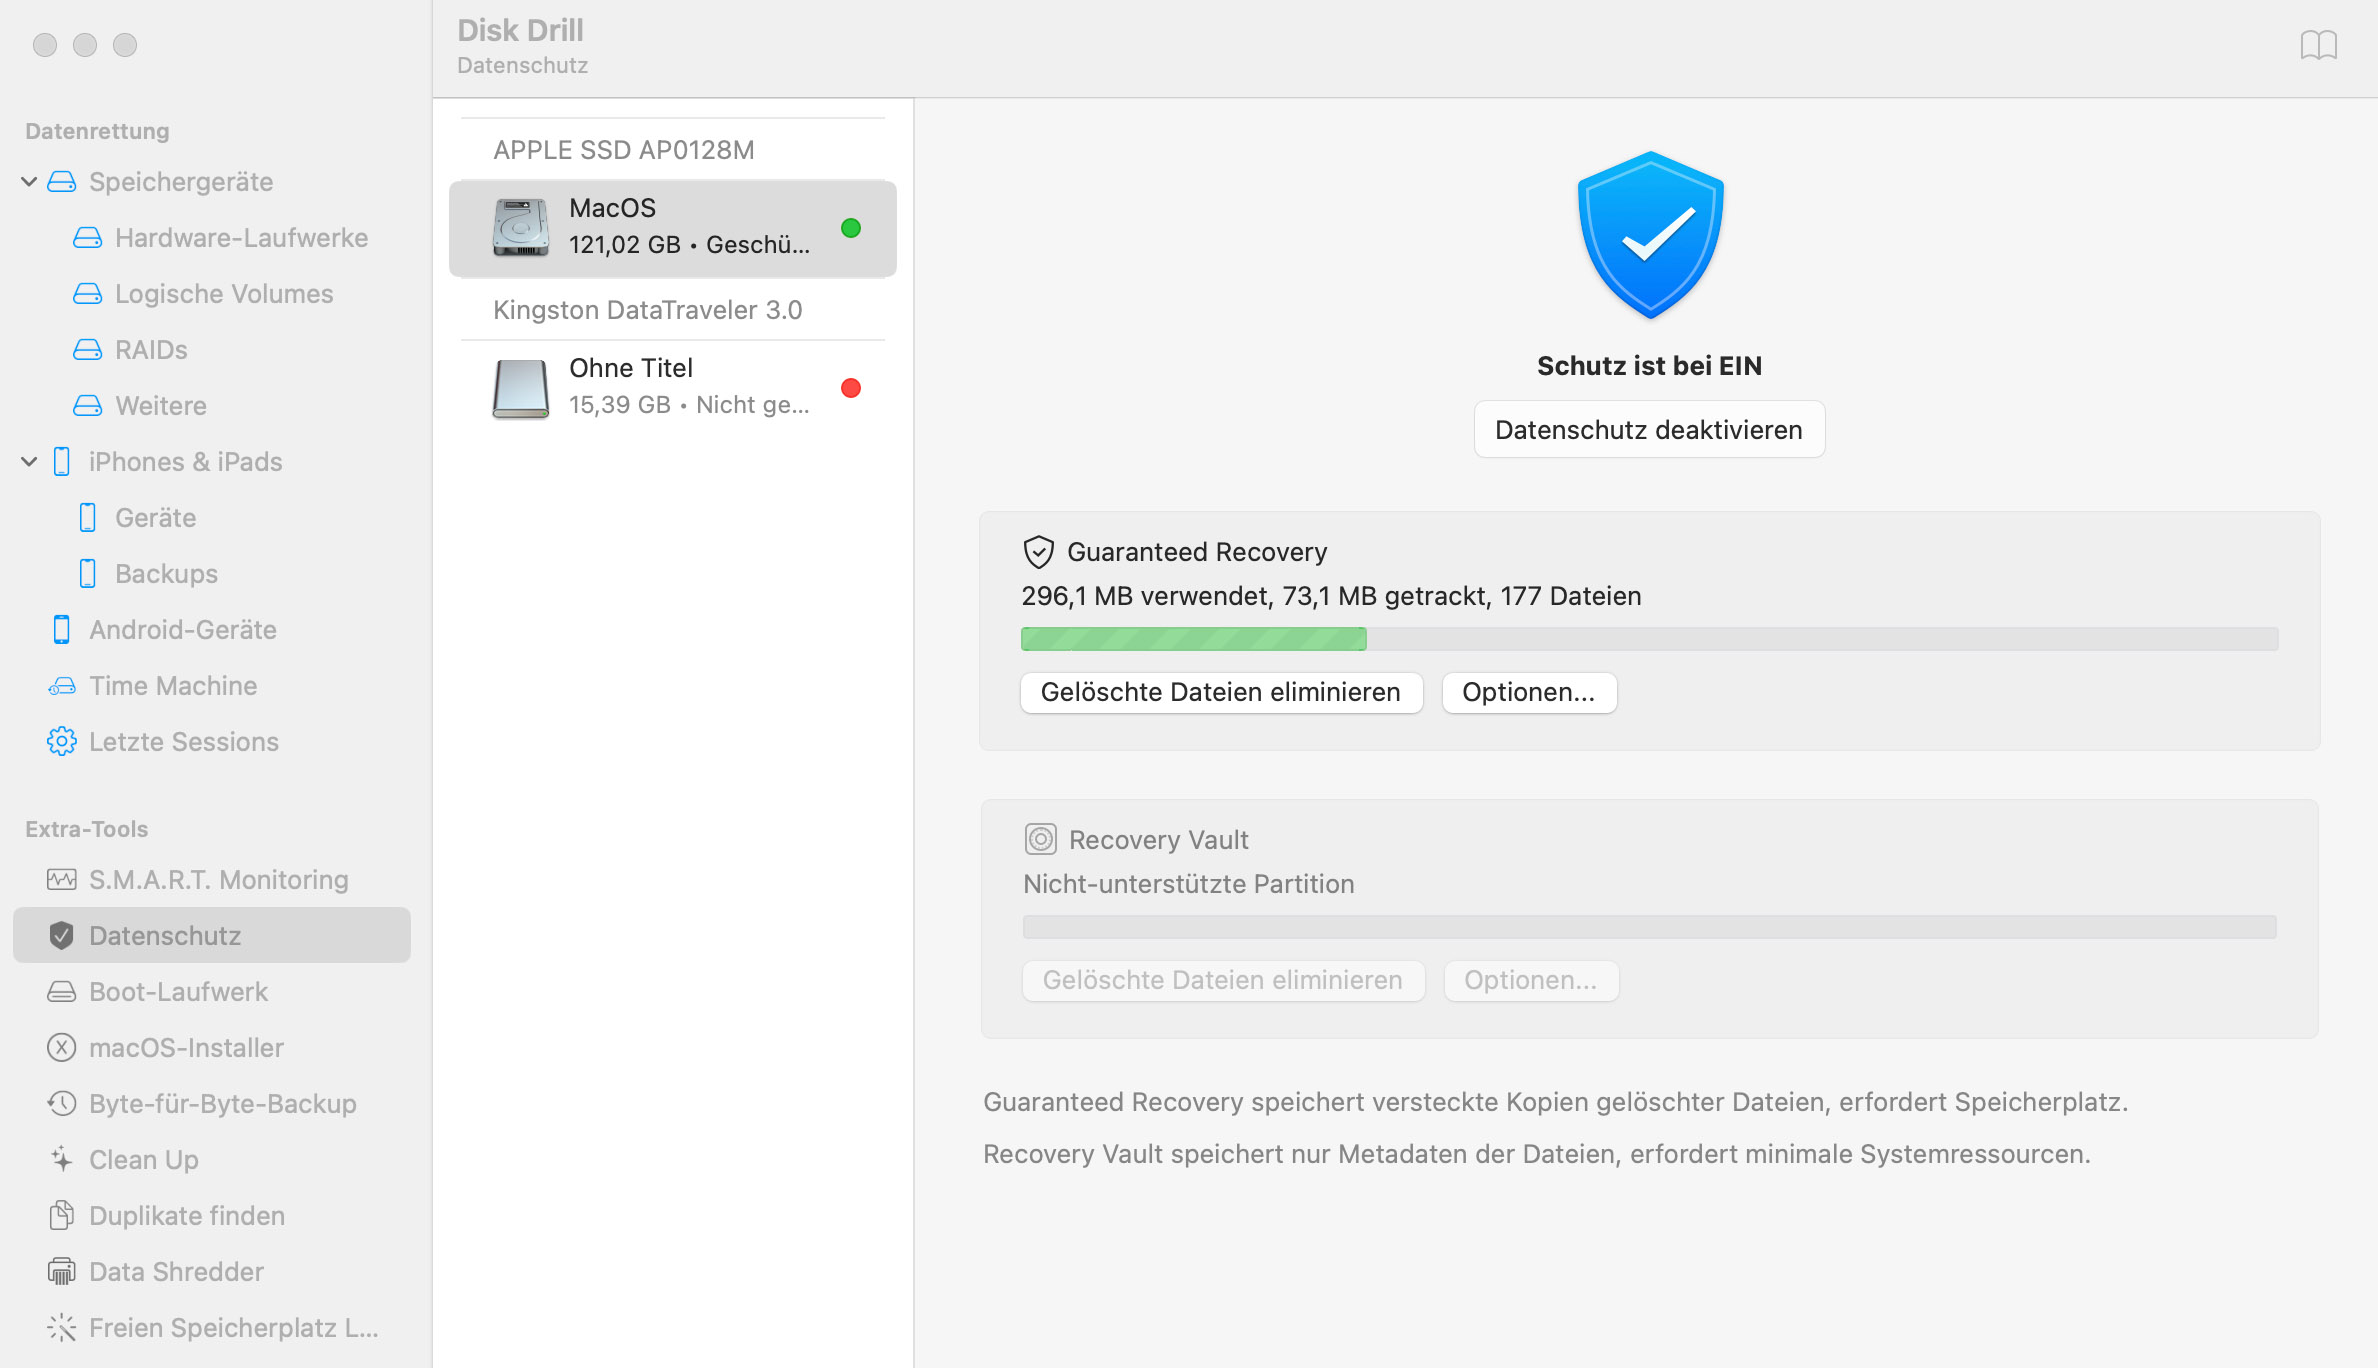Screen dimensions: 2378x1368
Task: Collapse Speichergeräte category tree
Action: pyautogui.click(x=33, y=181)
